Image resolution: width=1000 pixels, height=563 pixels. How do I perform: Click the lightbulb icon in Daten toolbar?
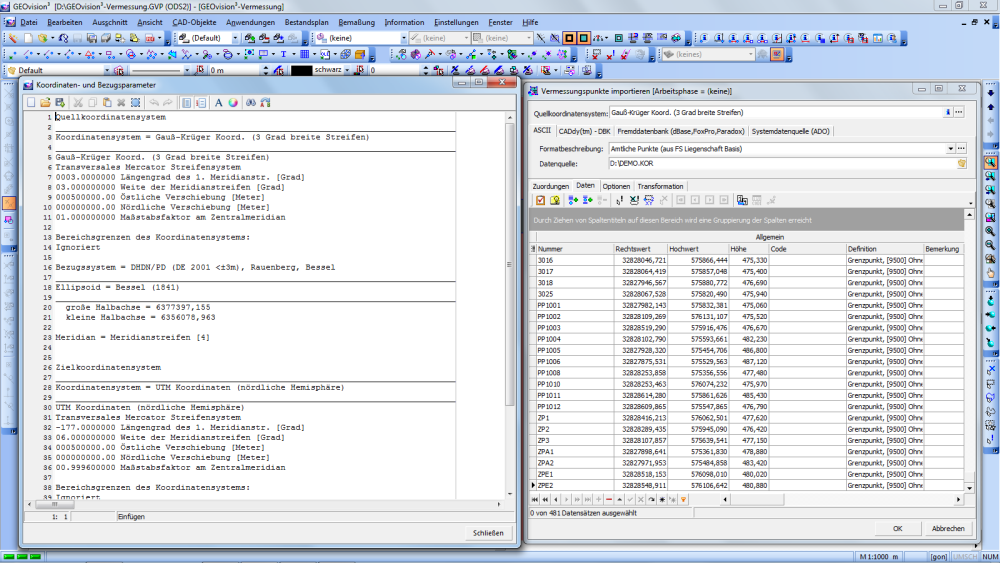tap(555, 200)
